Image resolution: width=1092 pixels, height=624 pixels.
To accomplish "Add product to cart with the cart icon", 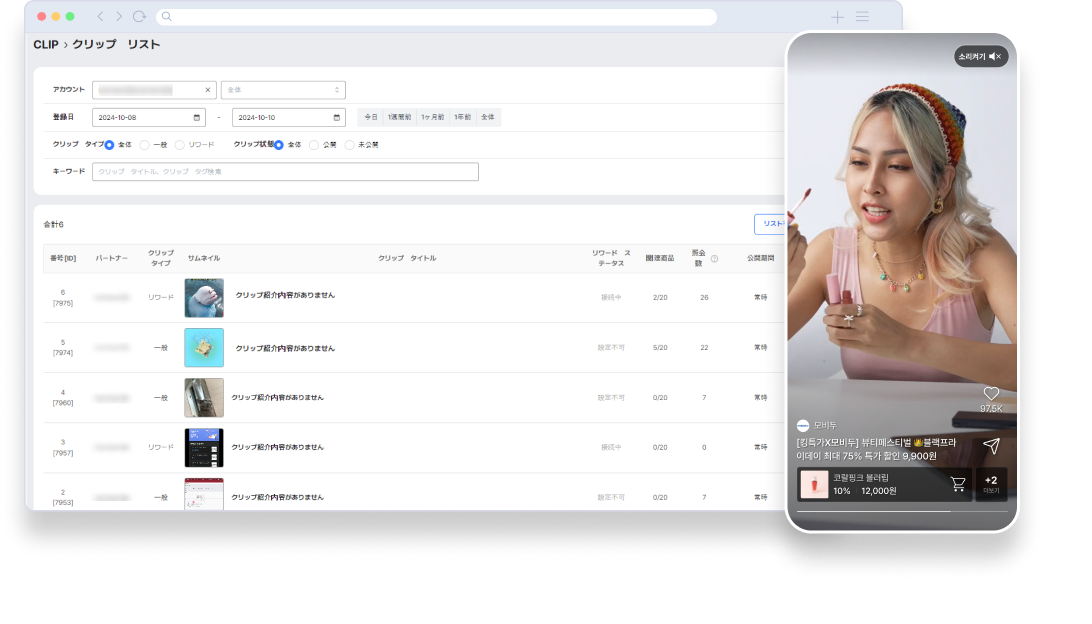I will 958,483.
